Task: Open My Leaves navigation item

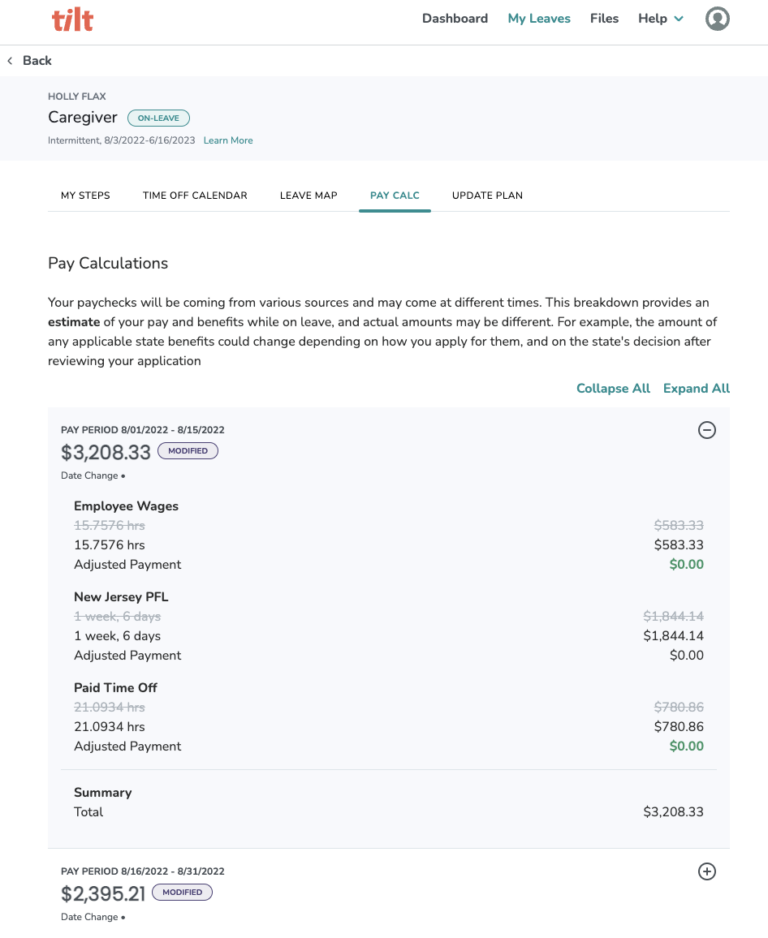Action: click(x=539, y=19)
